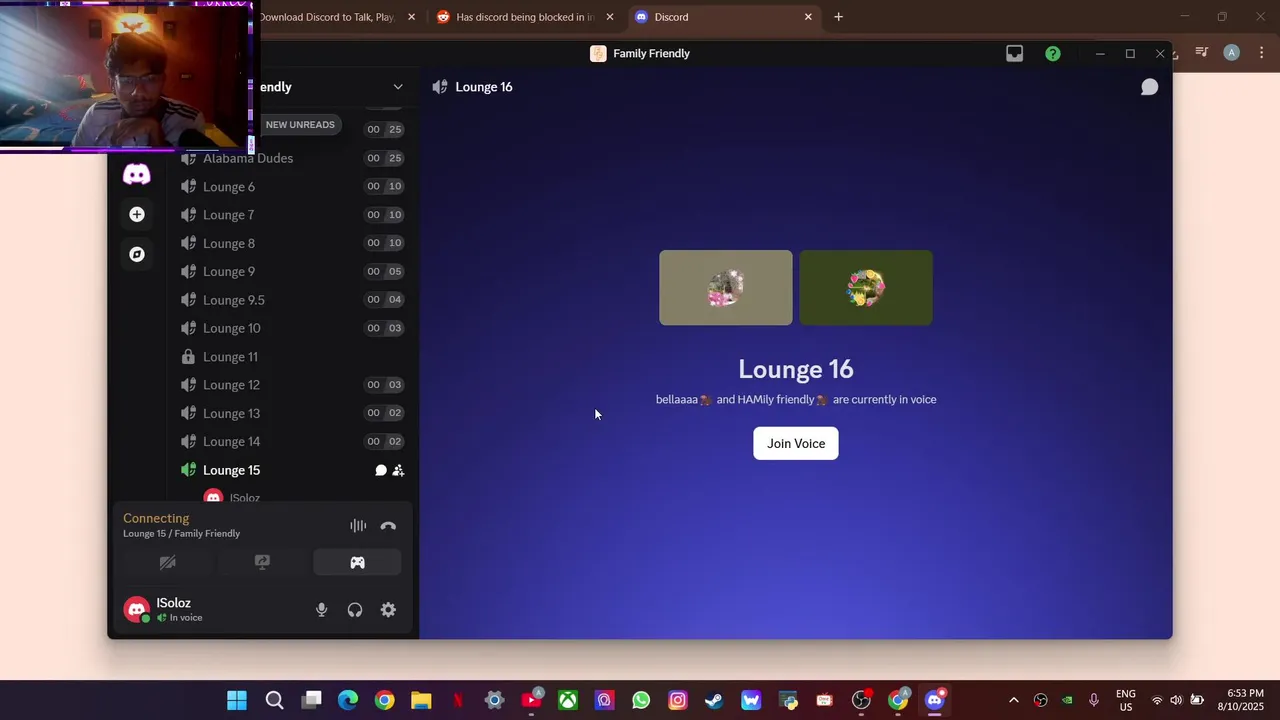Open volume control in system tray
This screenshot has height=720, width=1280.
coord(1176,700)
